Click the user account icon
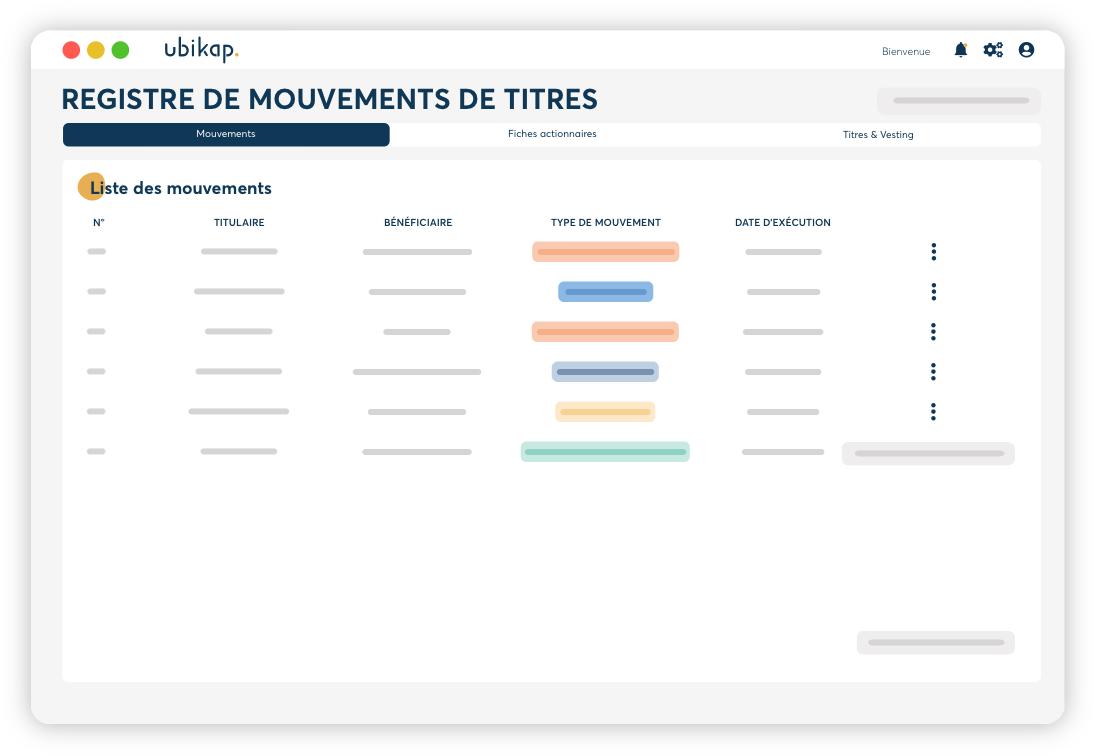 point(1026,49)
